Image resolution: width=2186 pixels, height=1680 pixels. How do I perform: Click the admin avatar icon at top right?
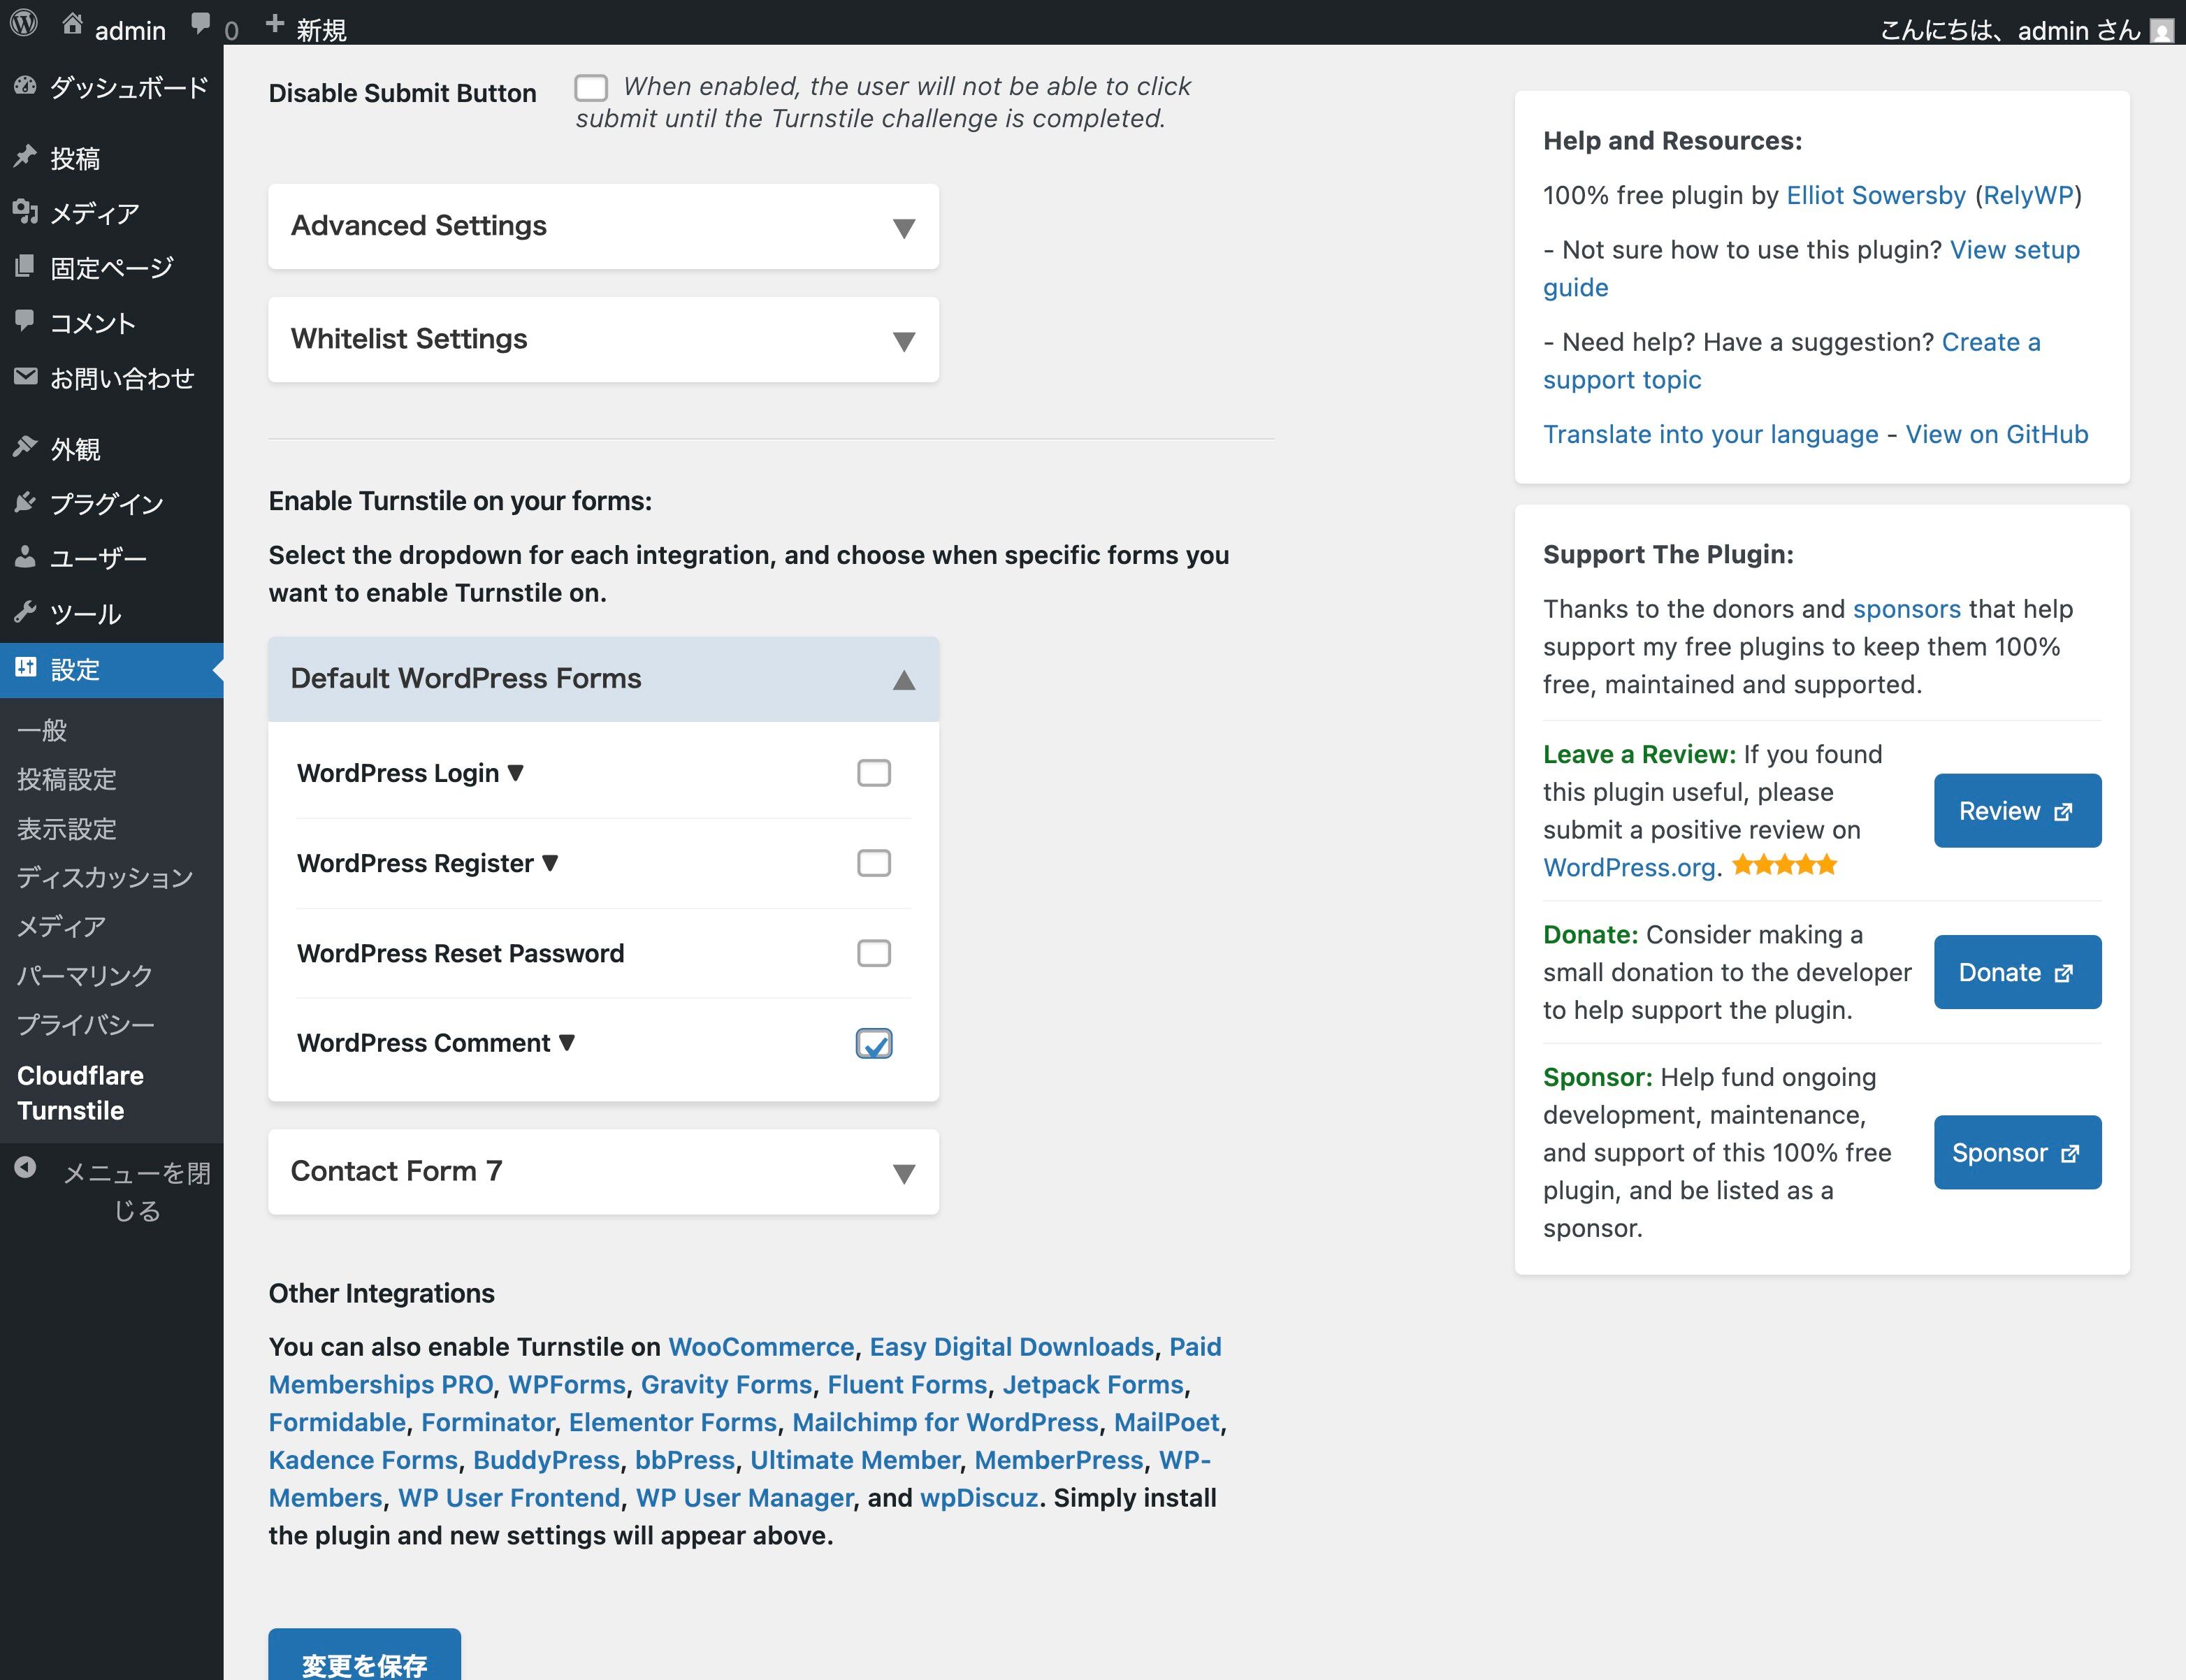(x=2161, y=31)
